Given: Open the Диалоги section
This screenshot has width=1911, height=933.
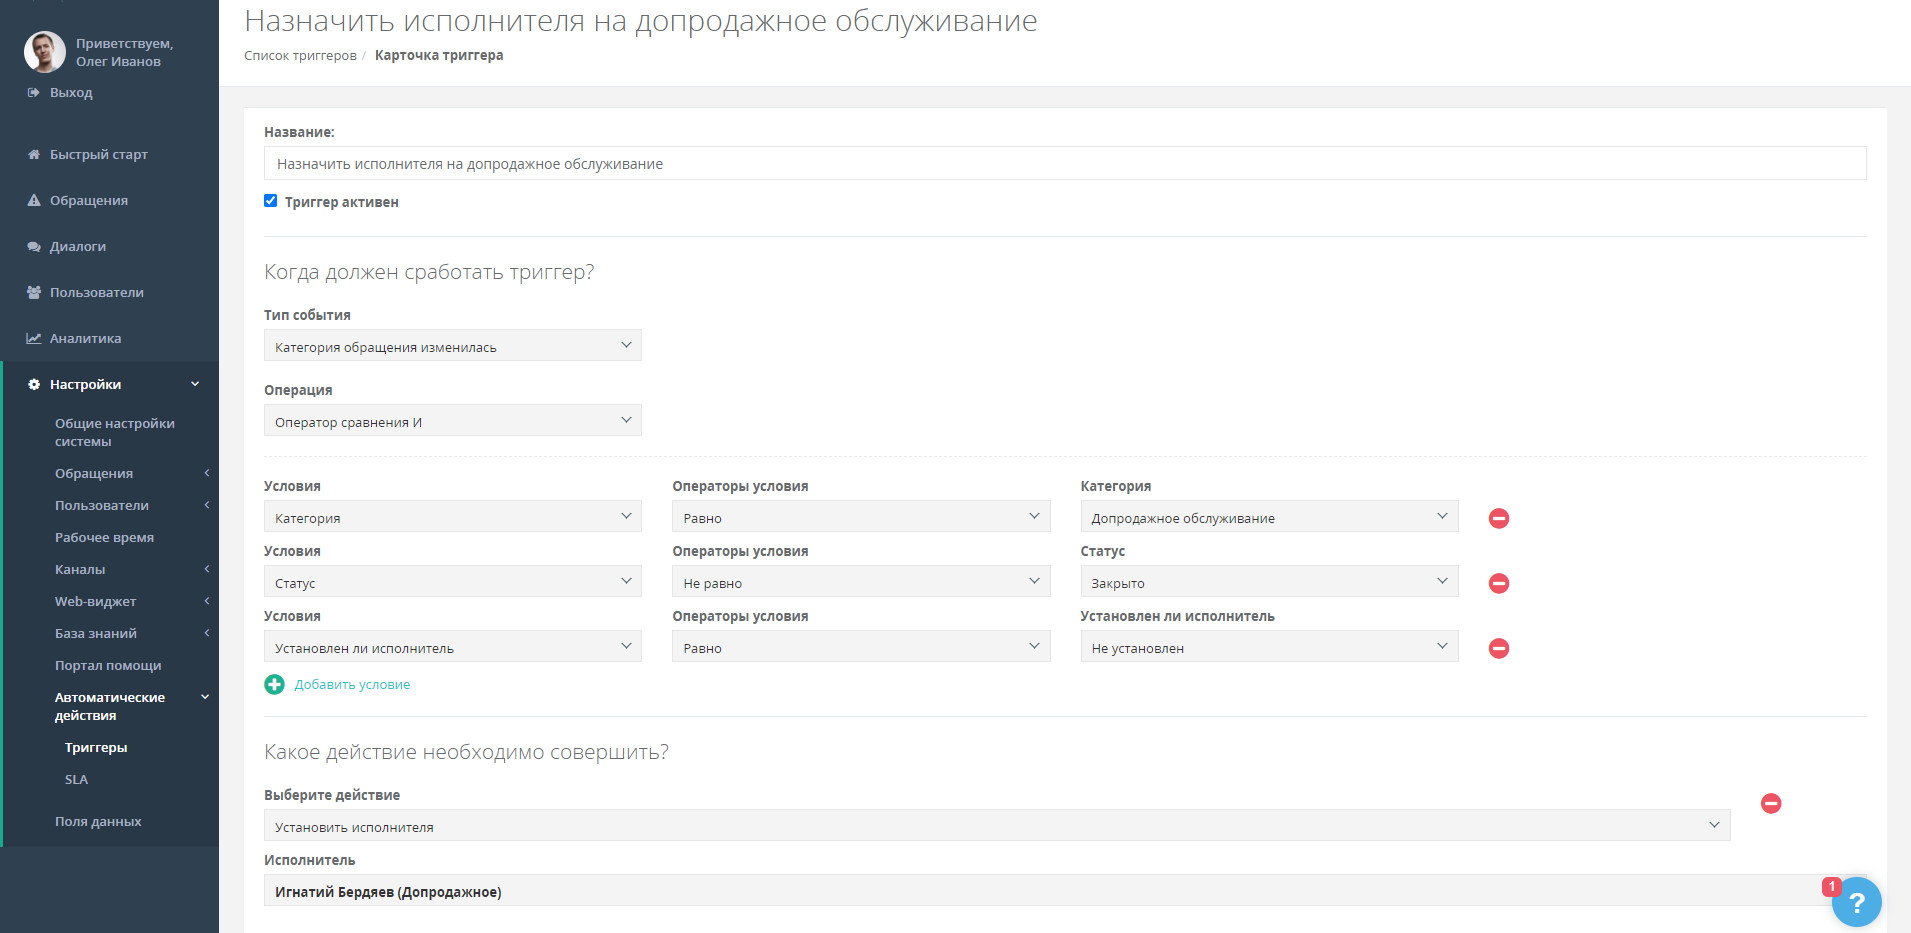Looking at the screenshot, I should coord(78,246).
